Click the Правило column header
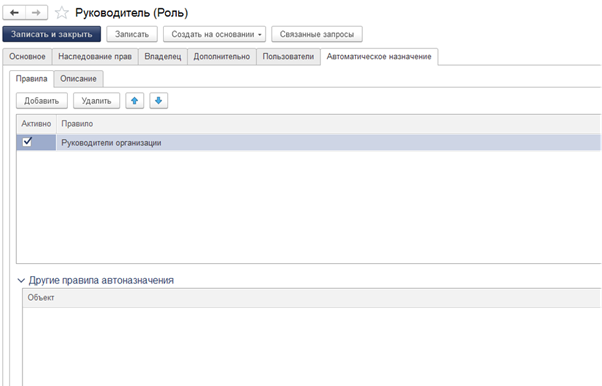 (328, 124)
